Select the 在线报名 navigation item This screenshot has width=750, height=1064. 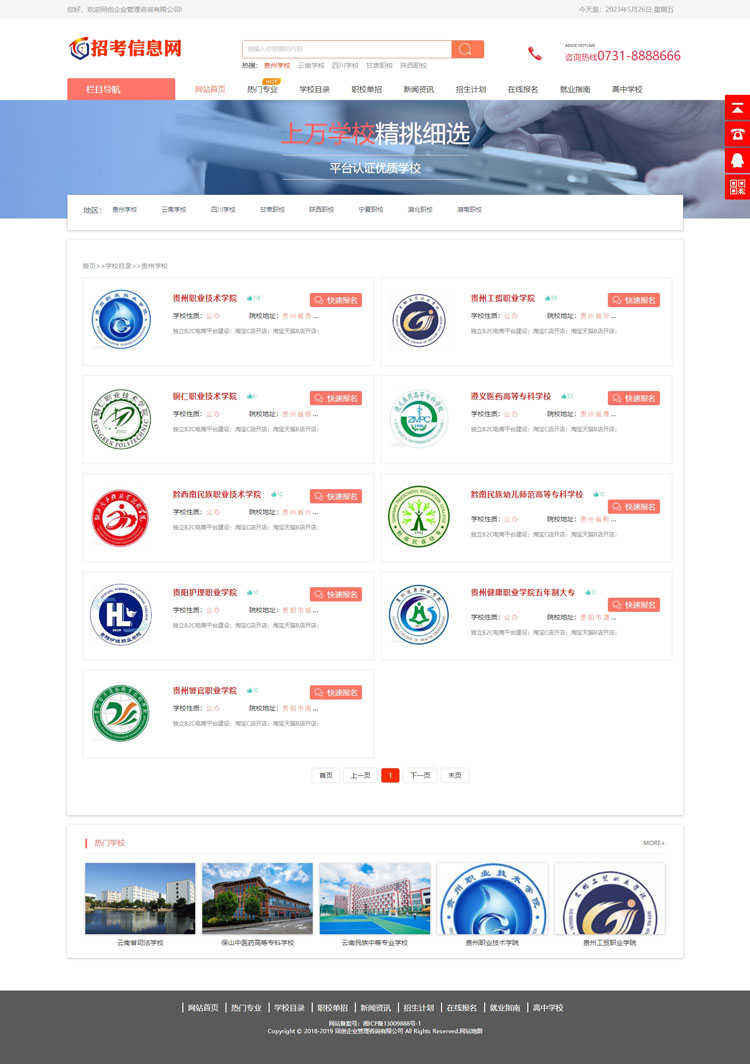pyautogui.click(x=523, y=89)
